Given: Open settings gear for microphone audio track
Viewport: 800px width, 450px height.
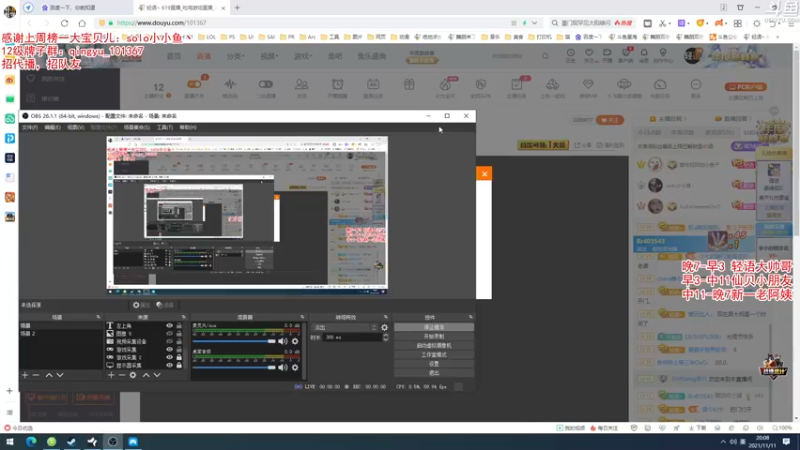Looking at the screenshot, I should tap(295, 341).
